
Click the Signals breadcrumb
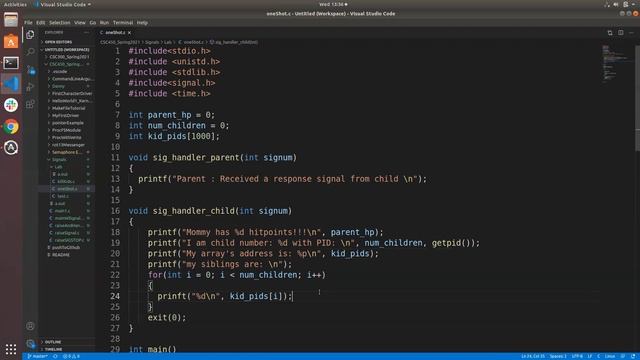[x=152, y=42]
